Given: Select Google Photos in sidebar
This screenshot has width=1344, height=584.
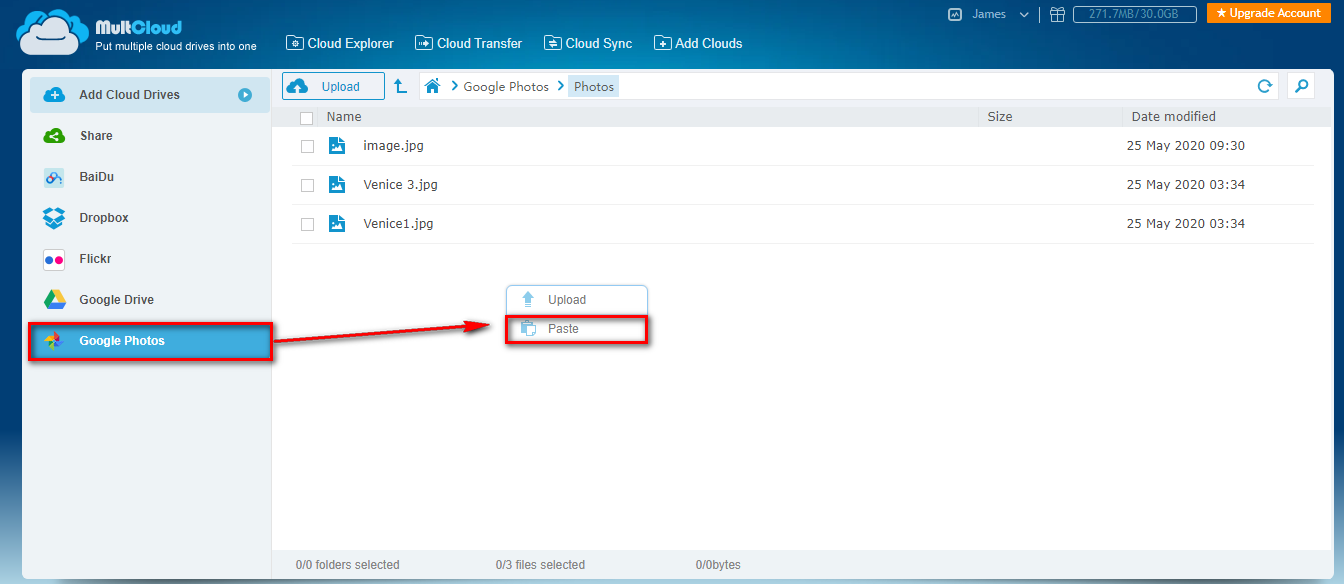Looking at the screenshot, I should pos(150,341).
